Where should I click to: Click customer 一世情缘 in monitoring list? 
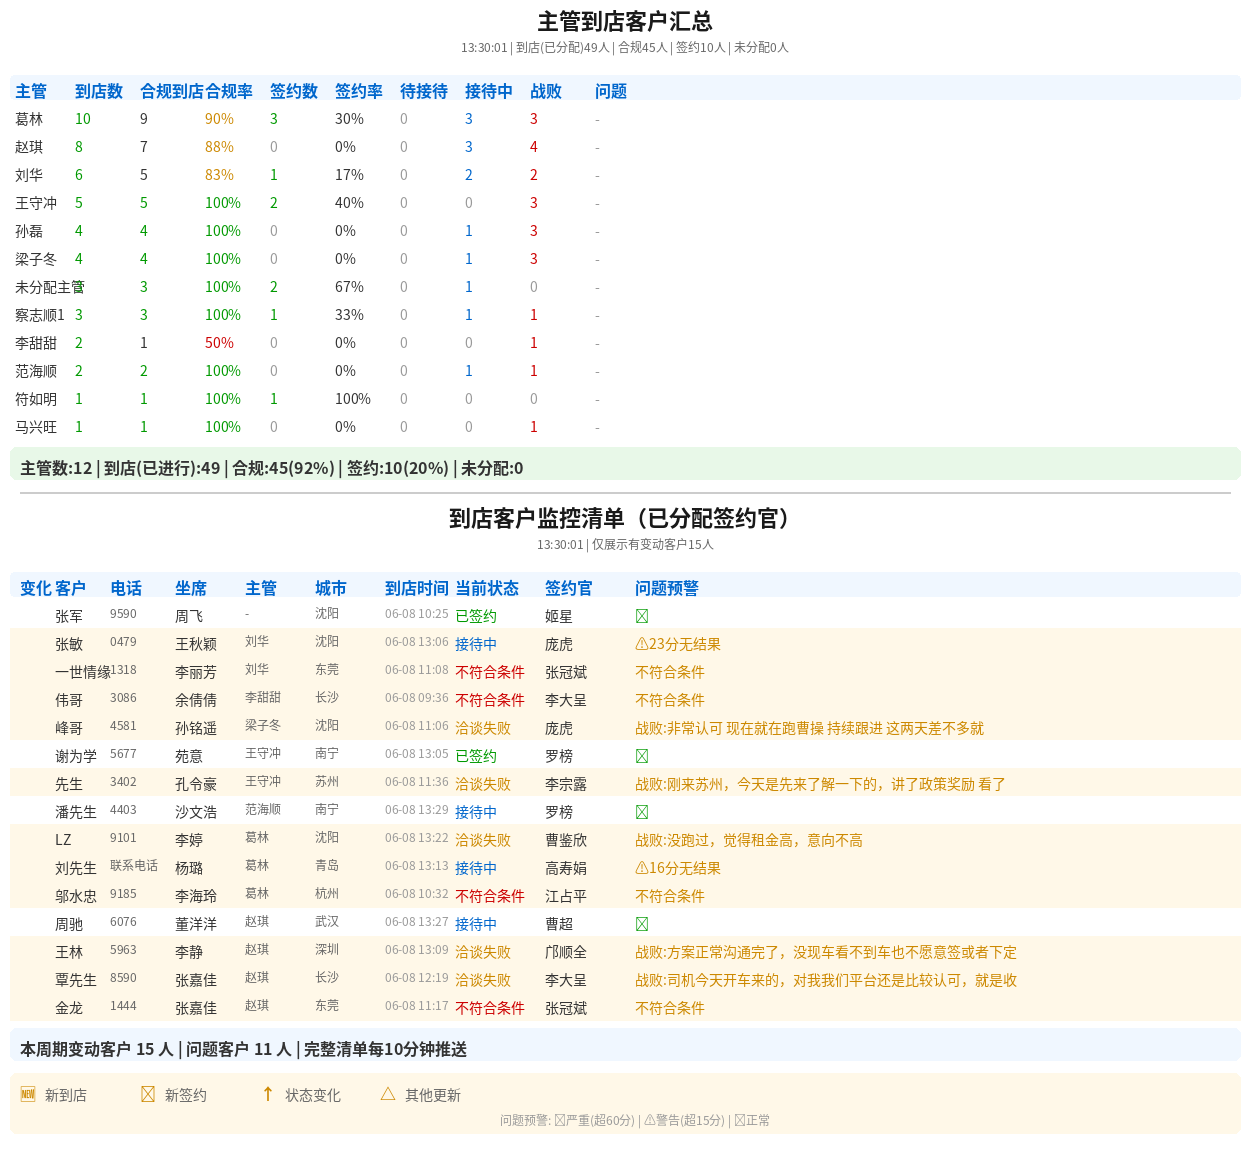pos(83,672)
